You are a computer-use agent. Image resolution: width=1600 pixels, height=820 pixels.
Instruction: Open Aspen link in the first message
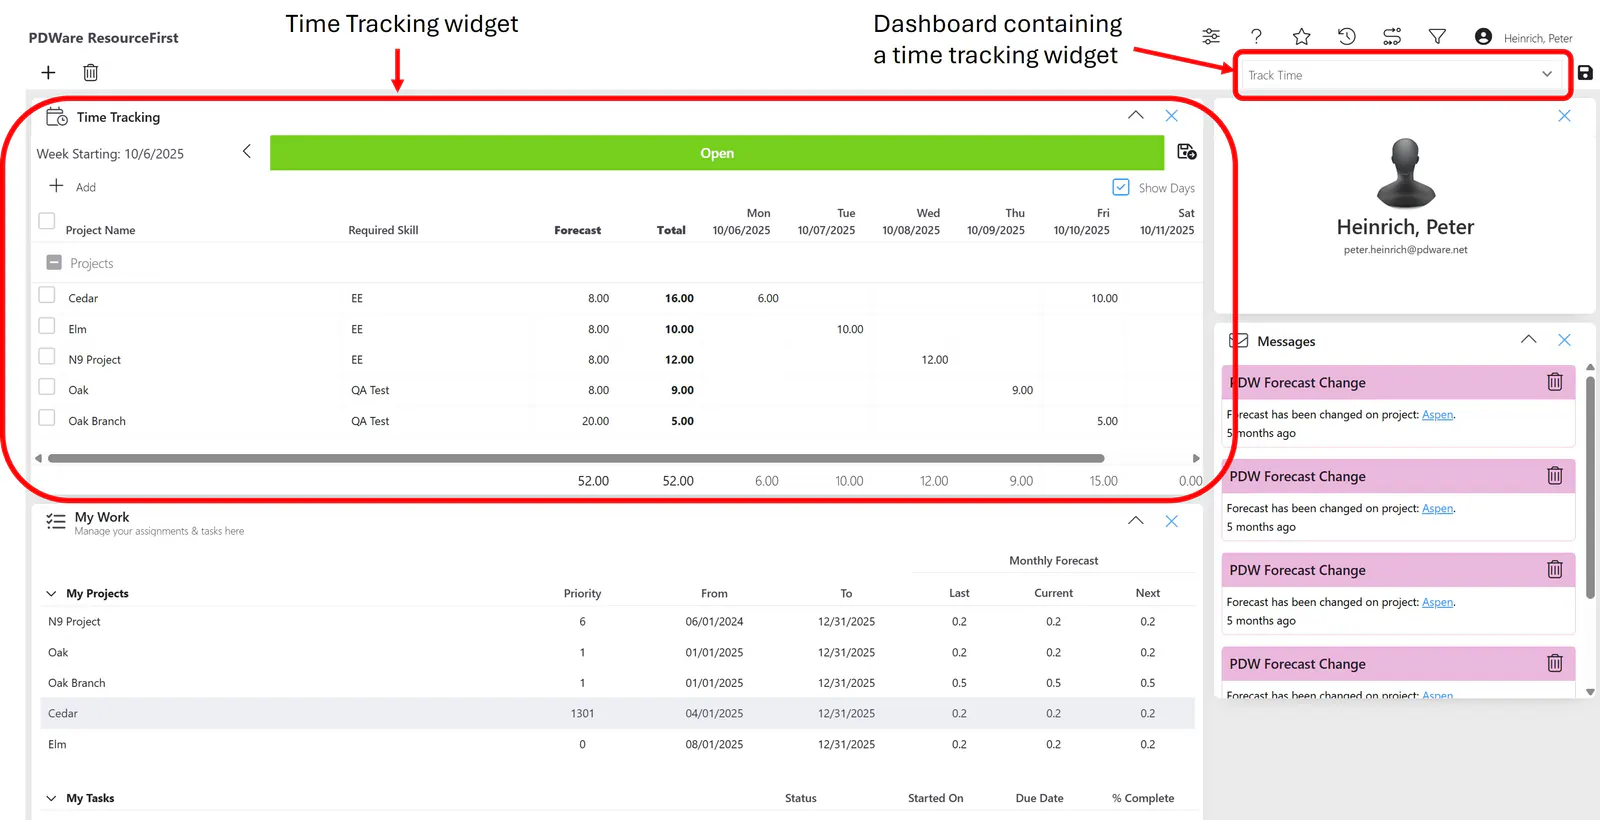pyautogui.click(x=1437, y=415)
